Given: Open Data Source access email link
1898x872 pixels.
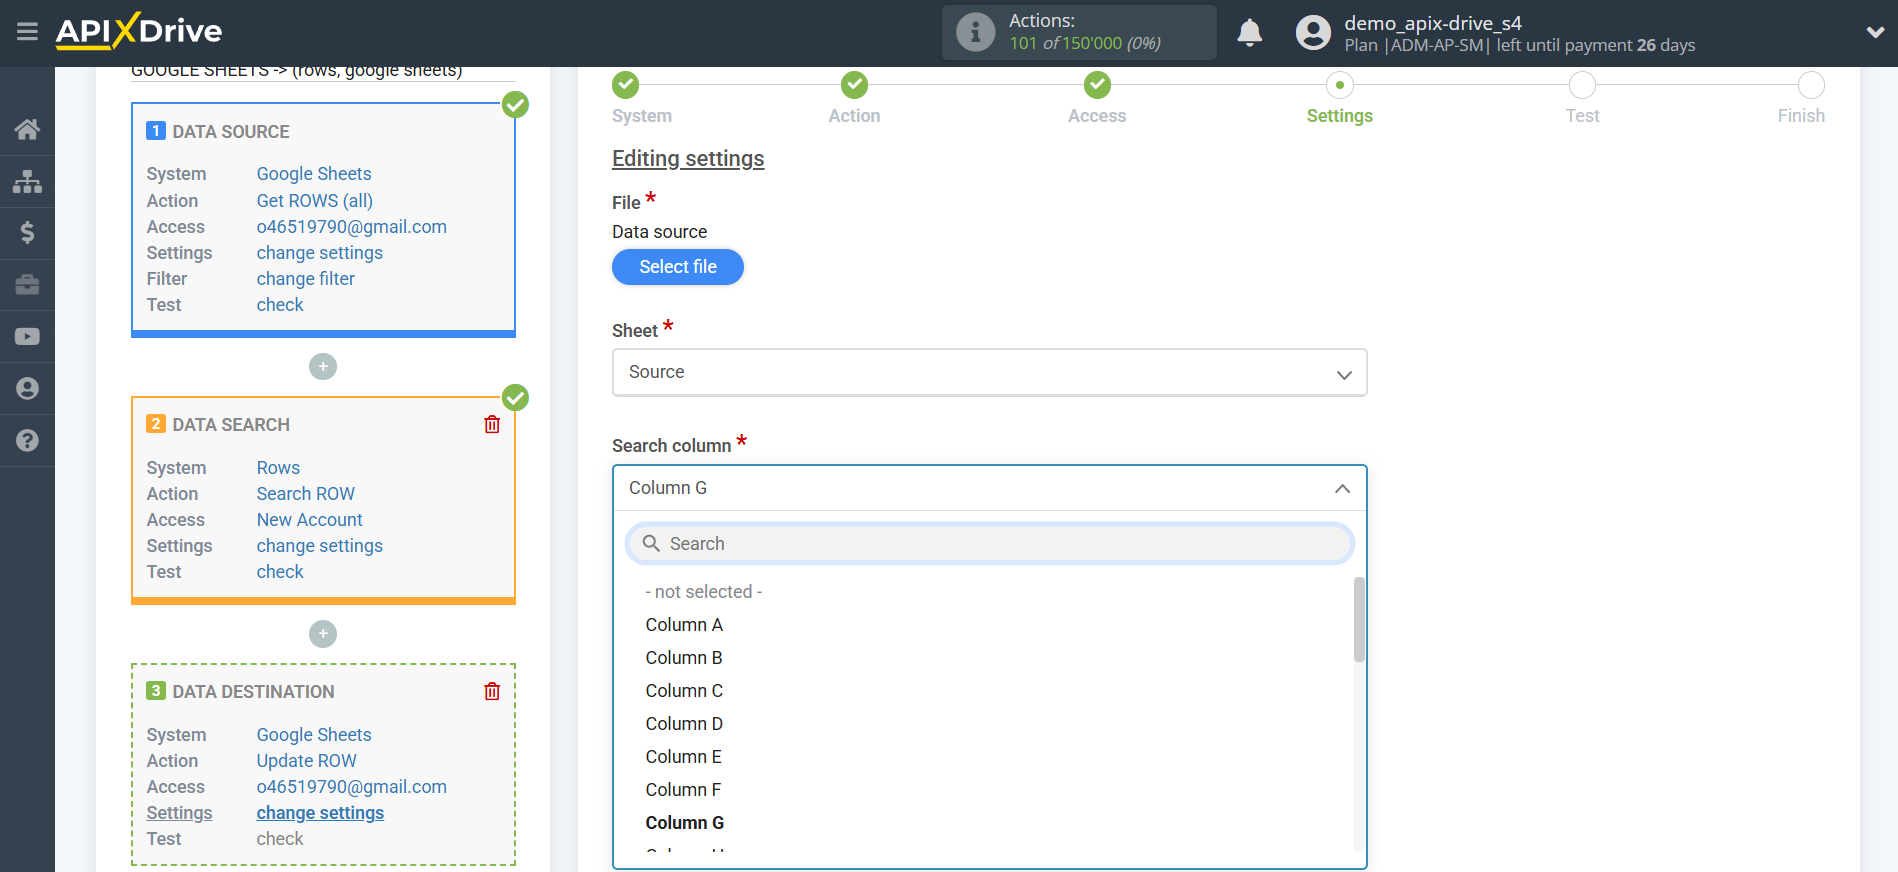Looking at the screenshot, I should [x=352, y=227].
